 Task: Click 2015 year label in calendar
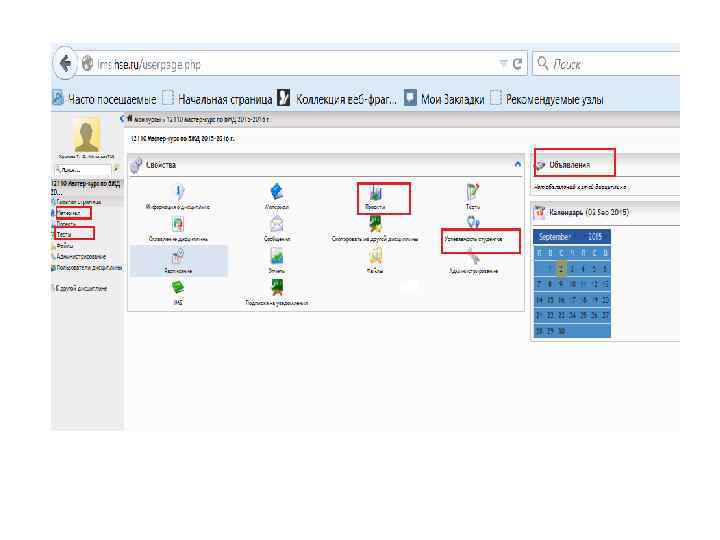[x=595, y=236]
